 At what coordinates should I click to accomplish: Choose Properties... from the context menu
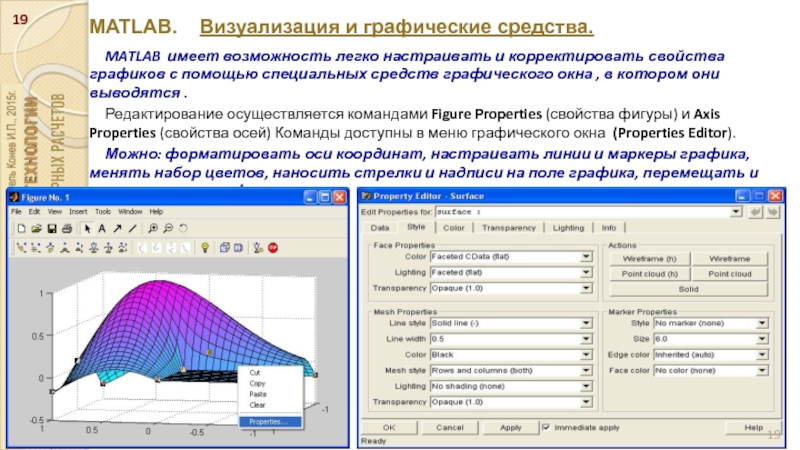(267, 422)
